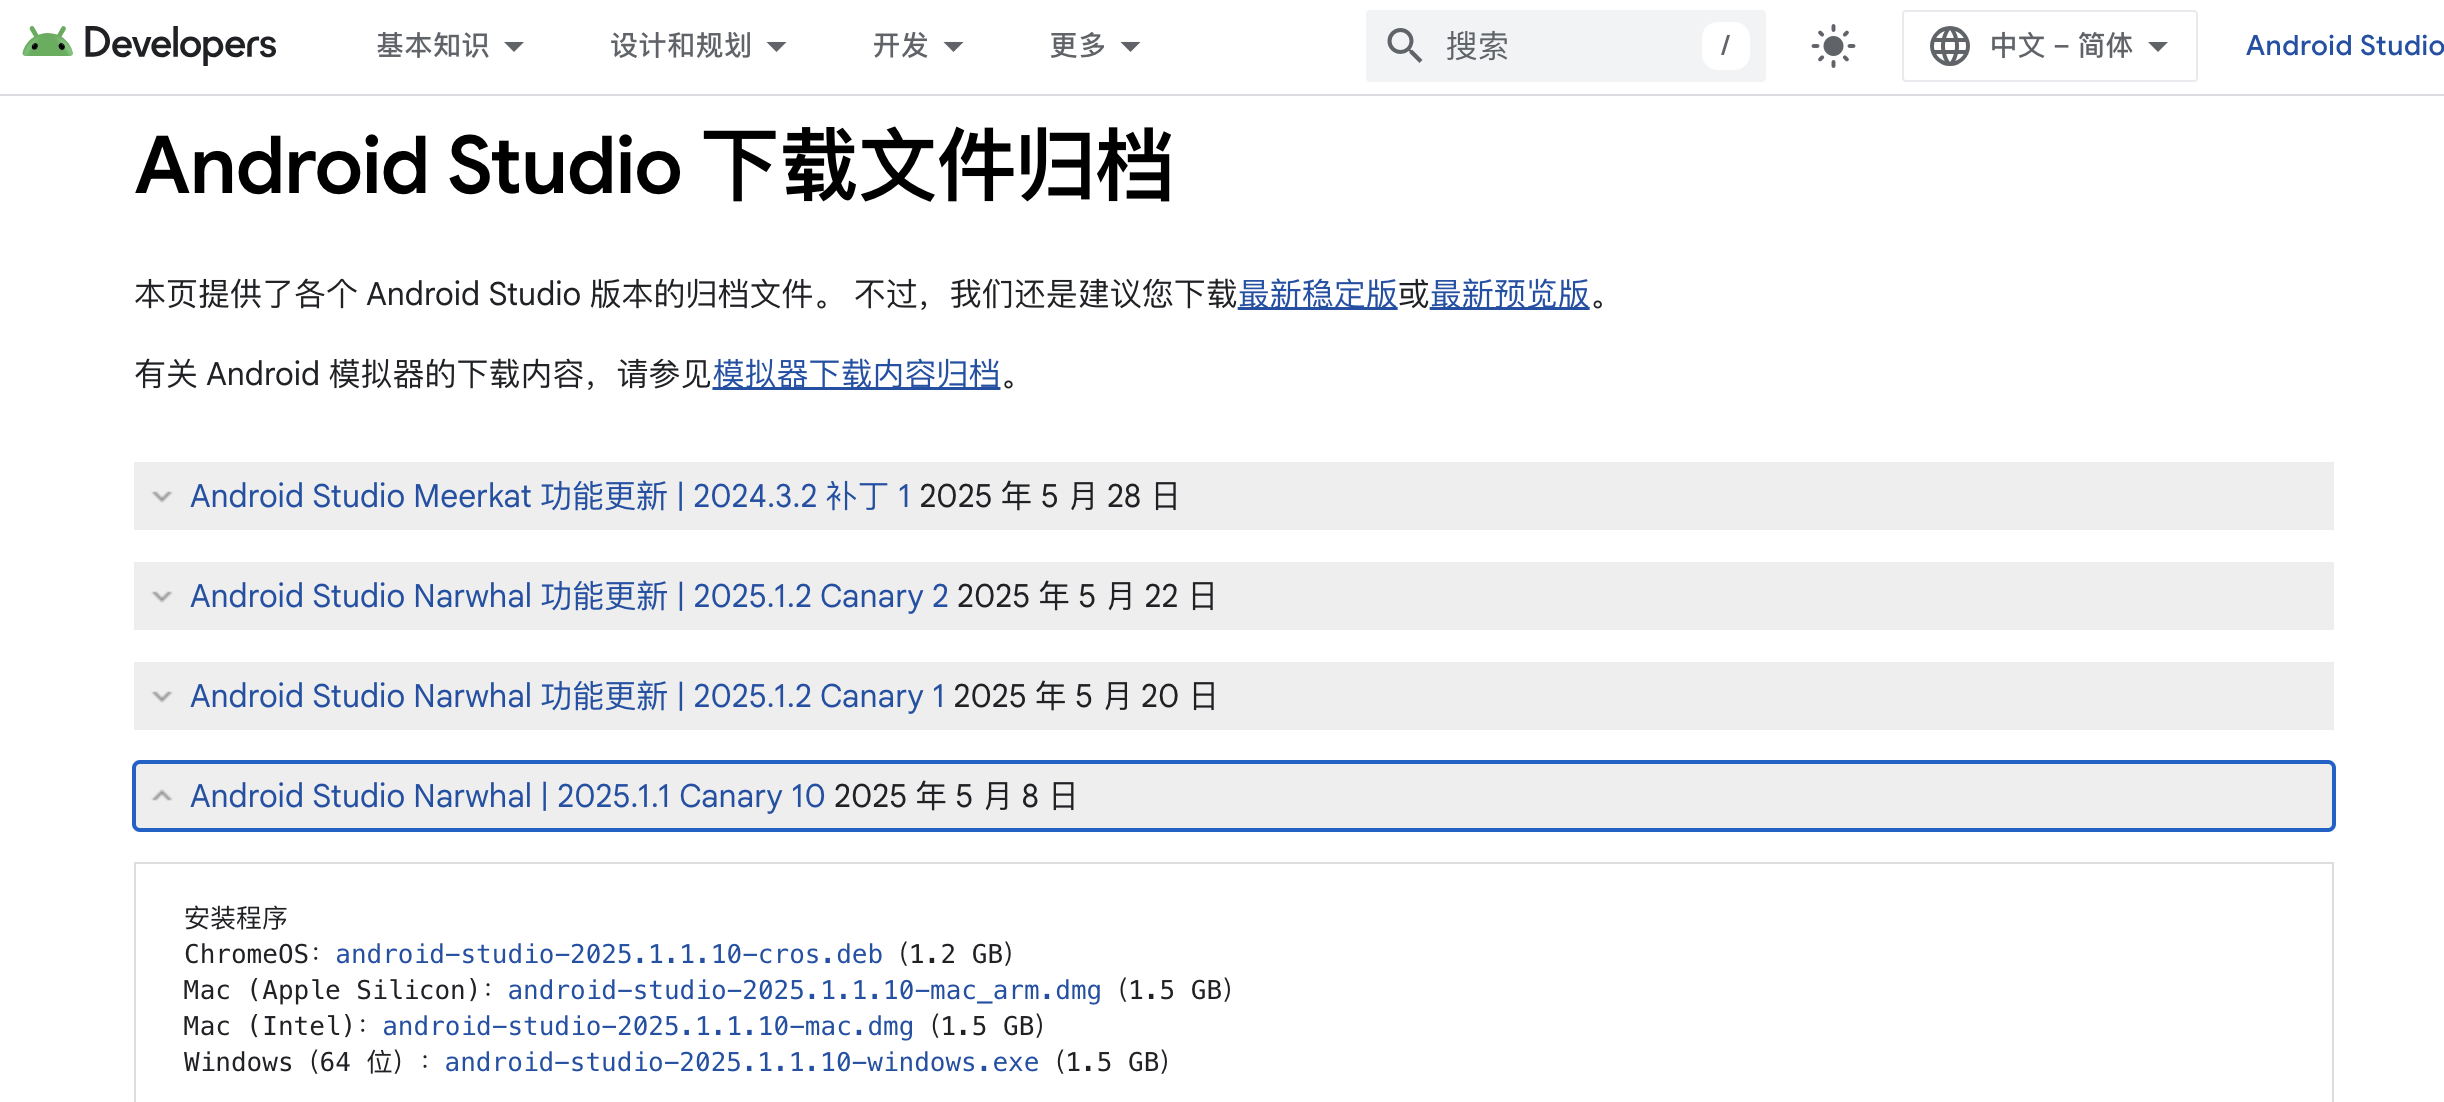Click the Android Developers logo

150,44
